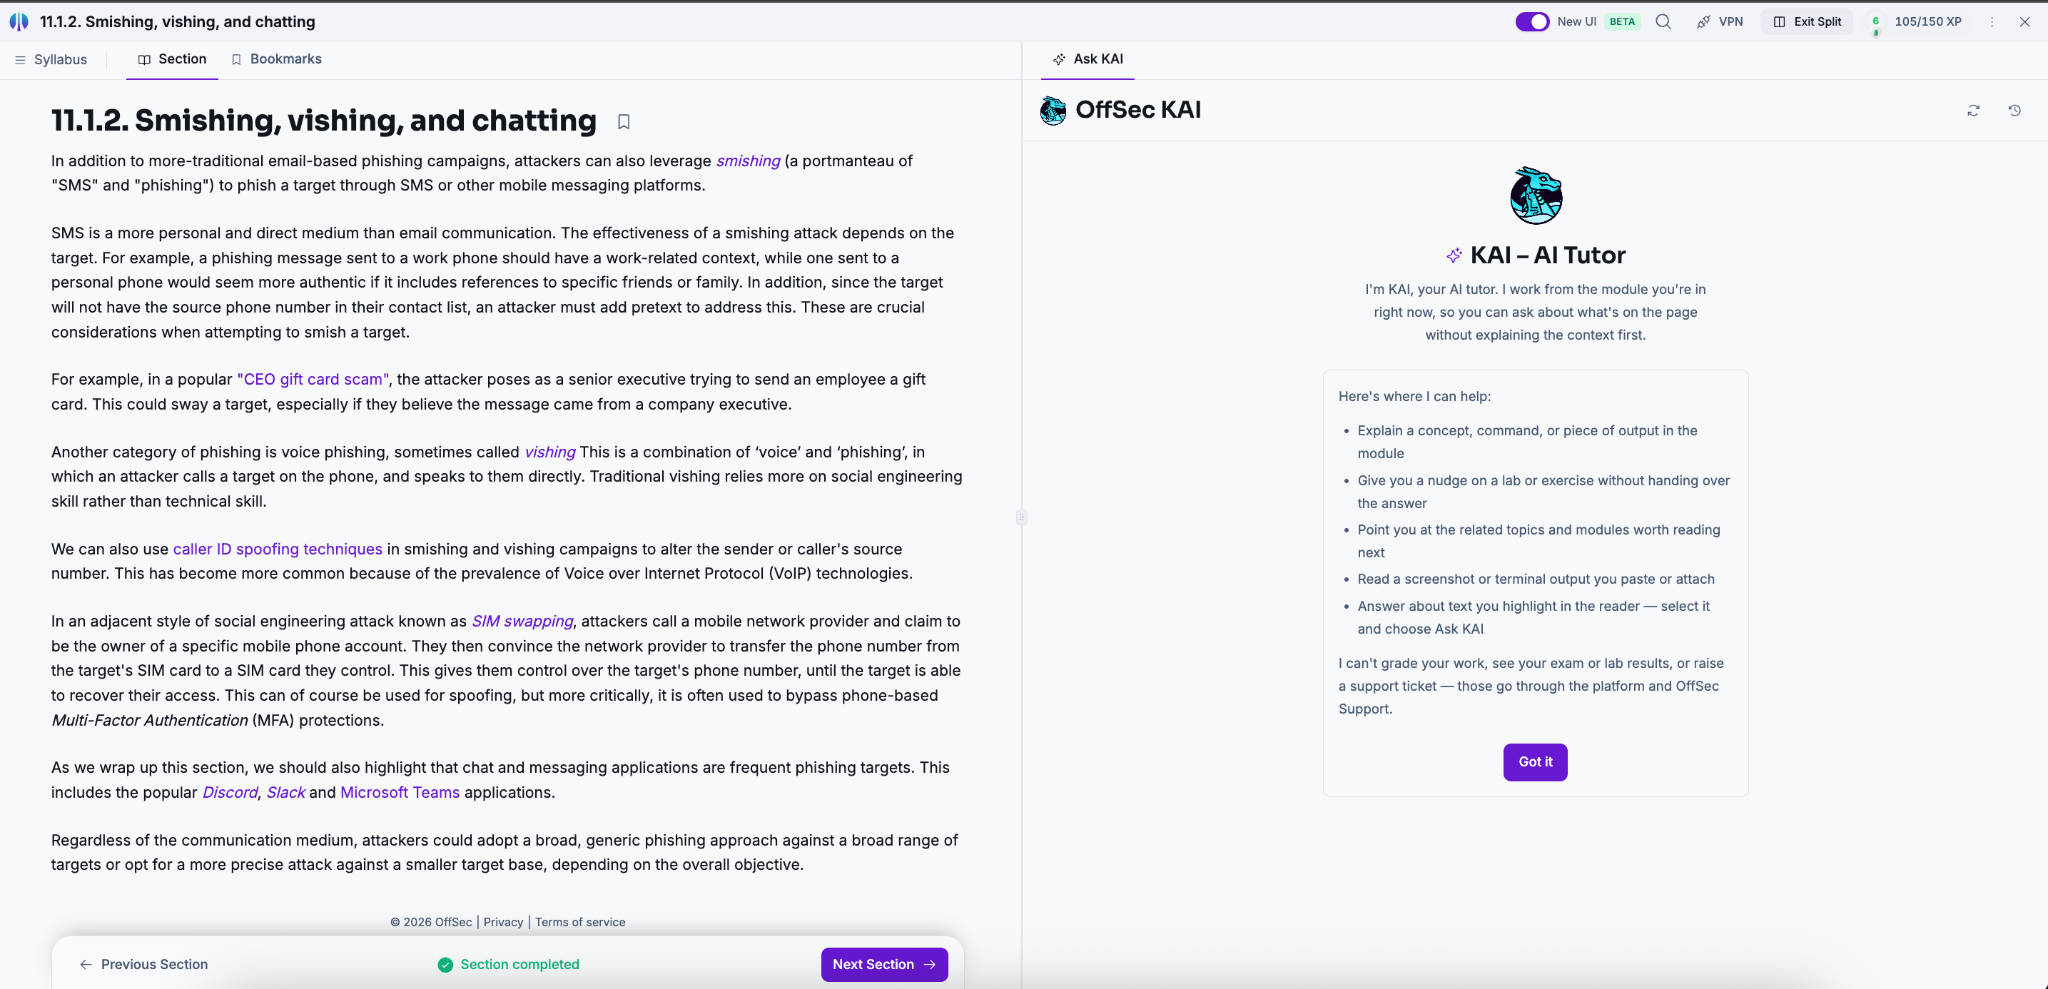Select the Ask KAI tab
Viewport: 2048px width, 989px height.
tap(1088, 59)
